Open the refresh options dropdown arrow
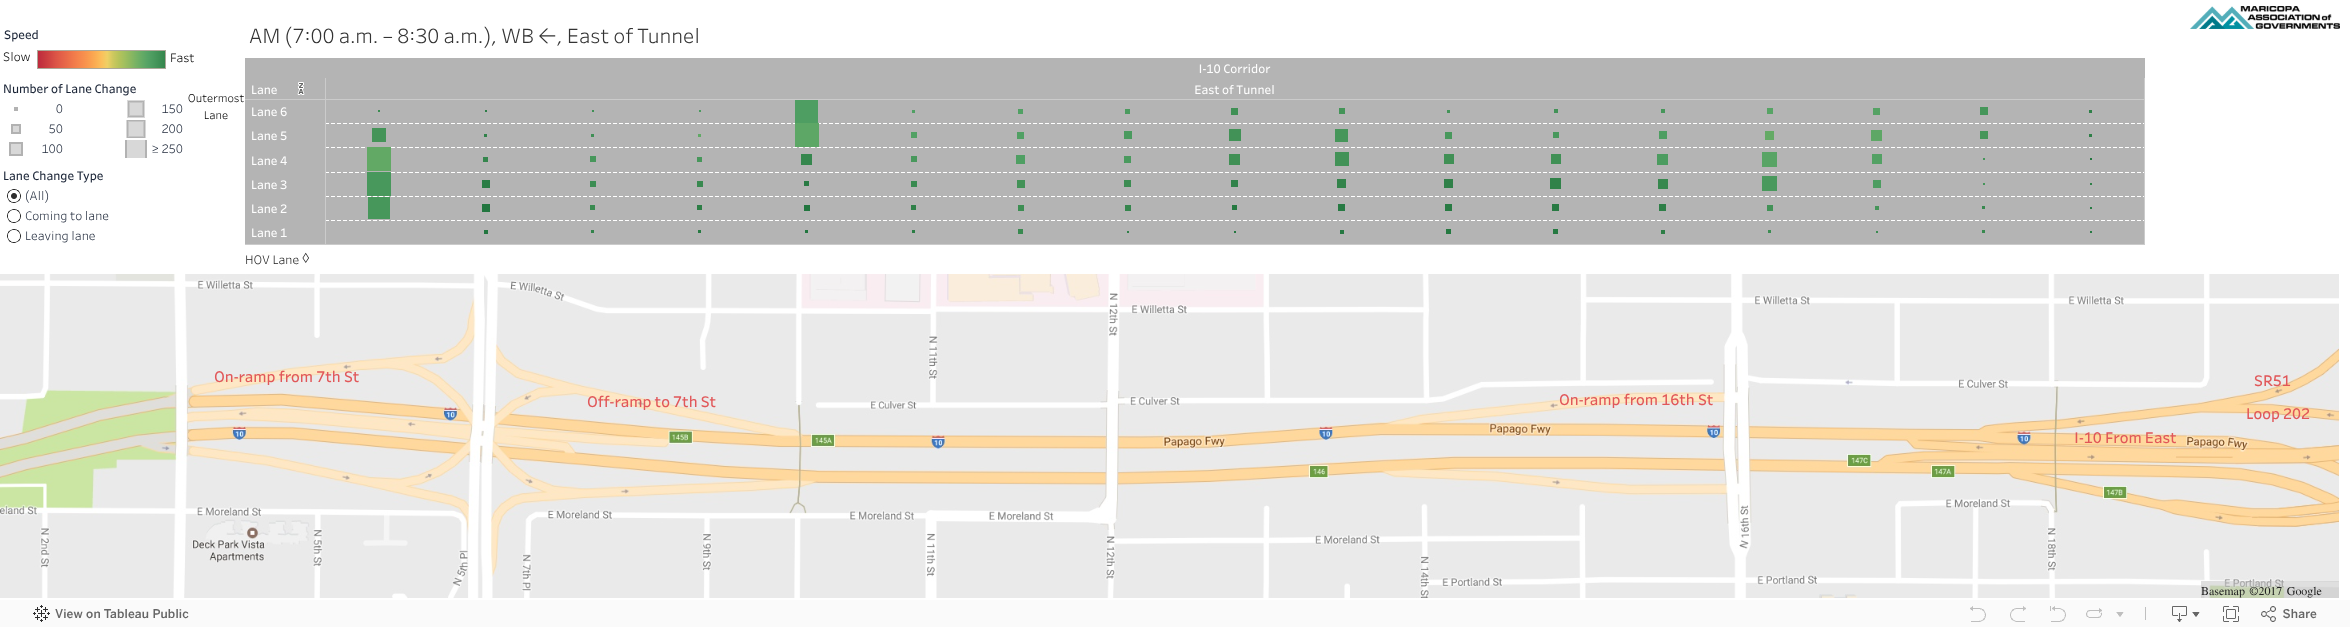The height and width of the screenshot is (627, 2350). click(x=2120, y=615)
